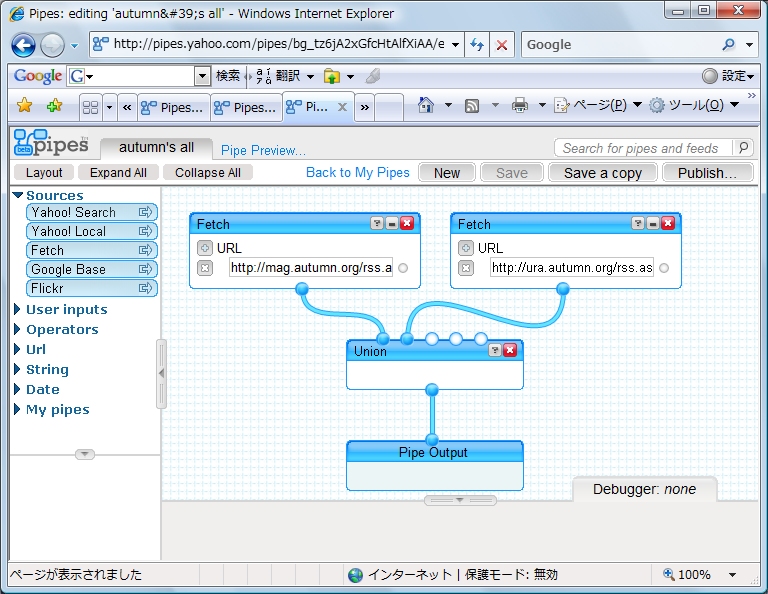The height and width of the screenshot is (594, 768).
Task: Click the search magnifier in Google box
Action: click(x=729, y=45)
